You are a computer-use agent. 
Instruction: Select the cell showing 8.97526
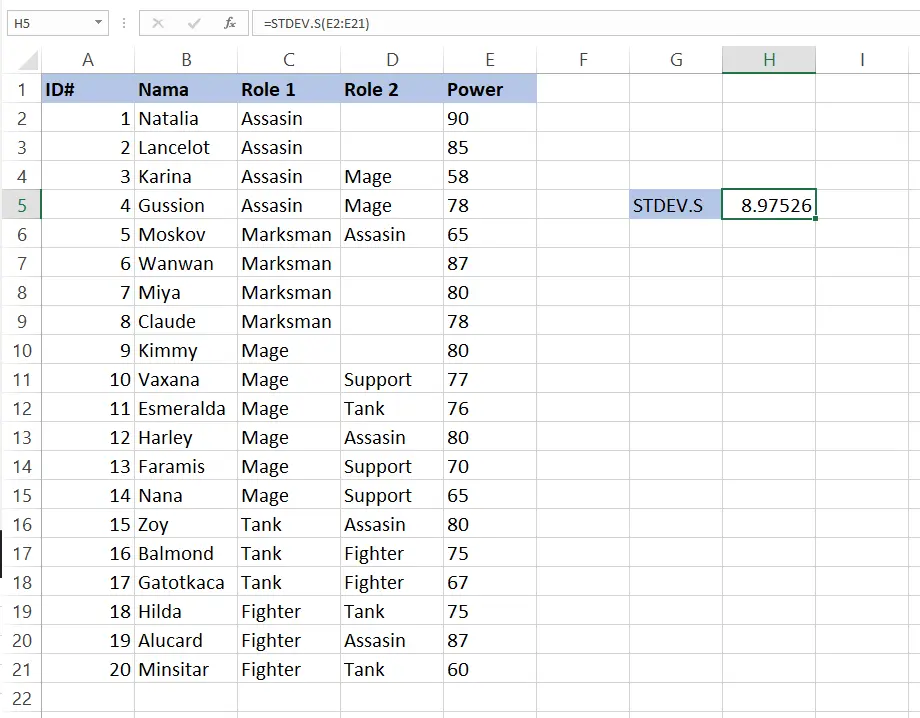pyautogui.click(x=769, y=205)
